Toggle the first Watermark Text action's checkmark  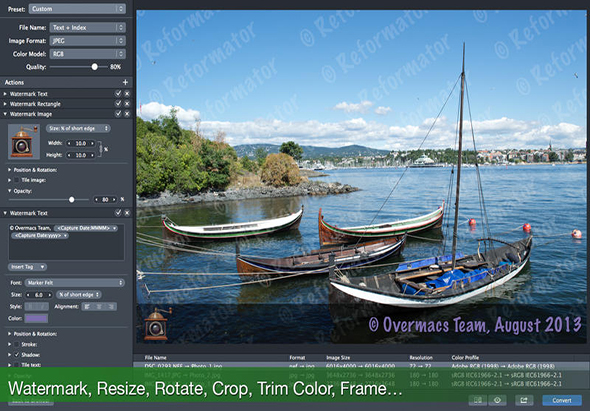click(118, 93)
